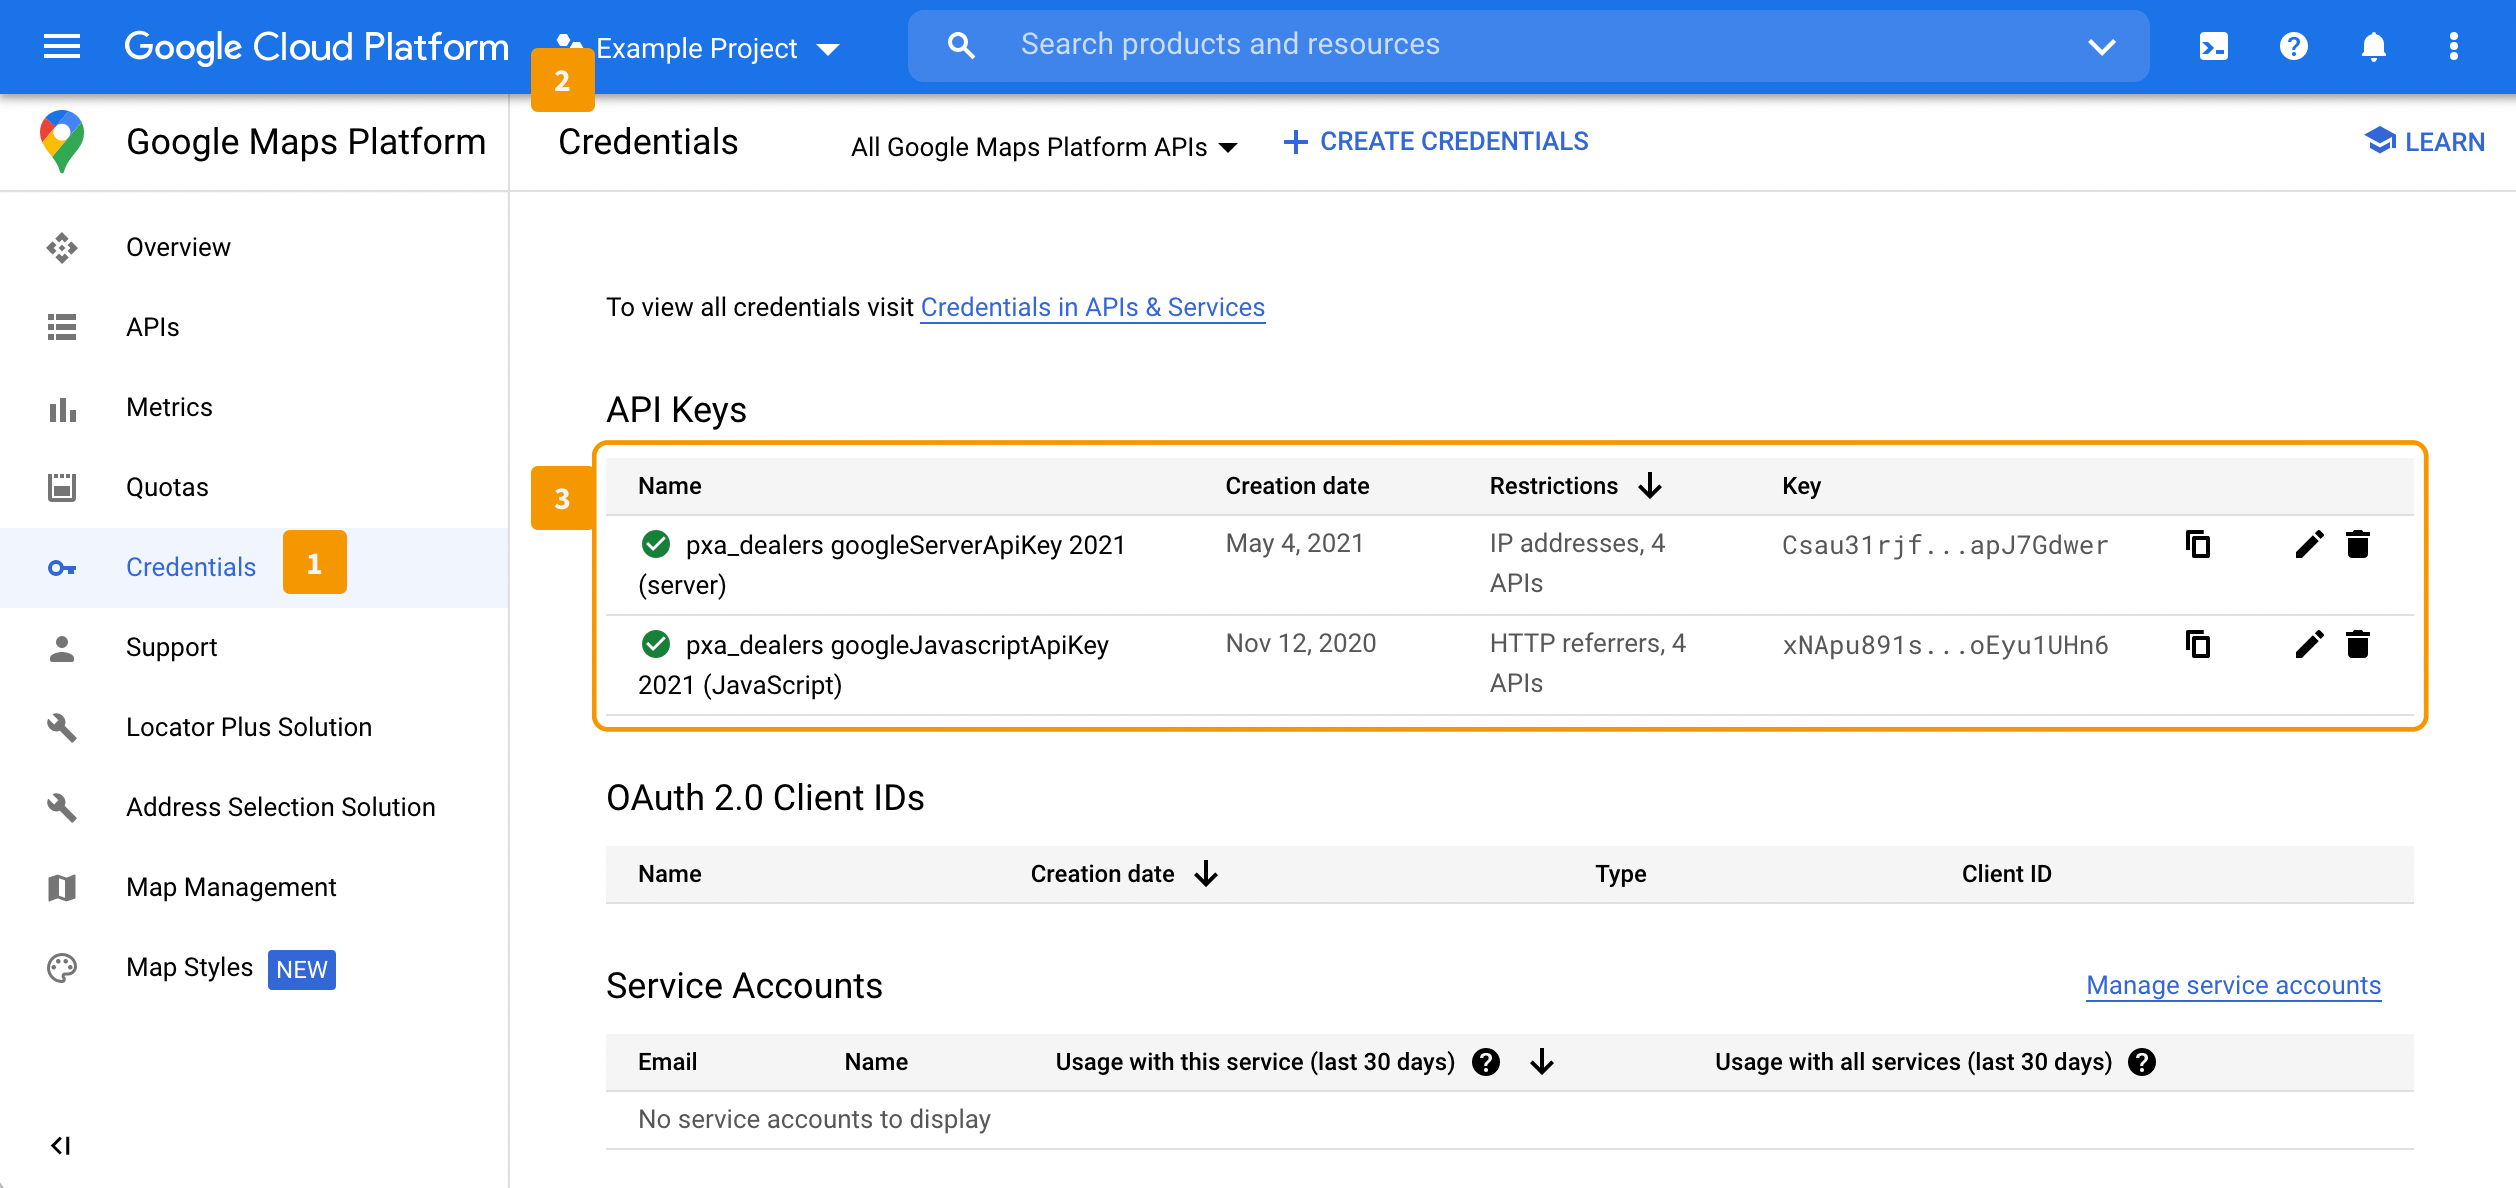Select Quotas in the sidebar
The width and height of the screenshot is (2516, 1188).
(167, 487)
